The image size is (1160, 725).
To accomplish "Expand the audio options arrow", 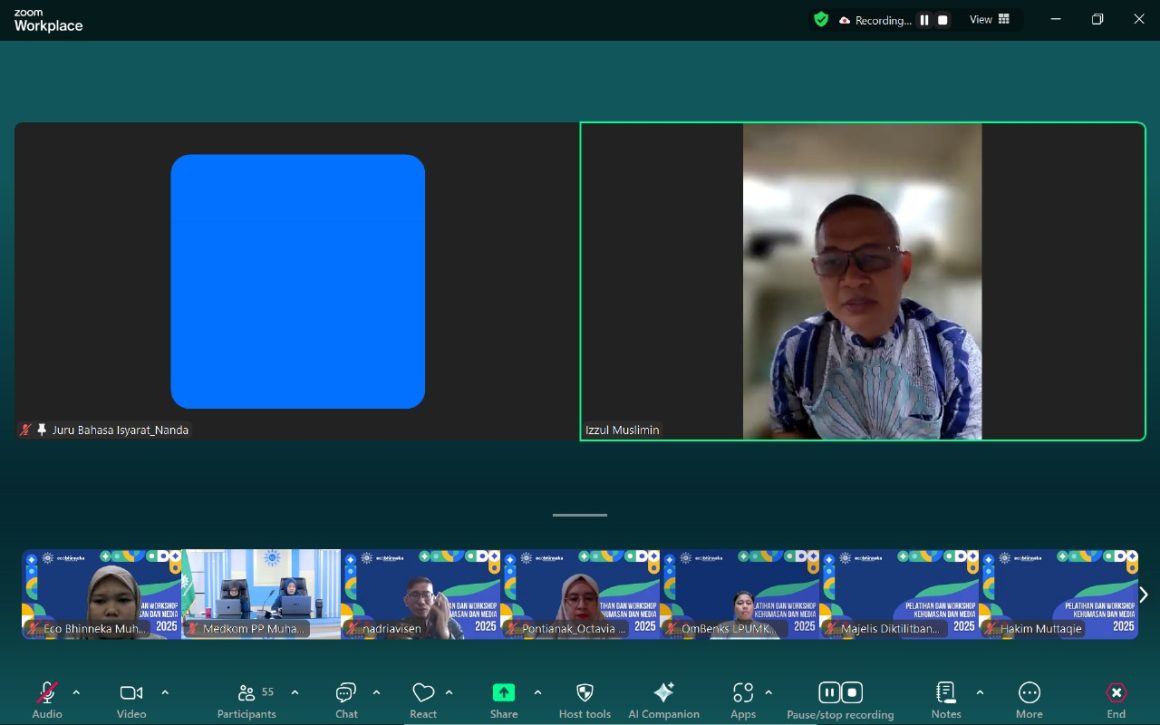I will 76,692.
